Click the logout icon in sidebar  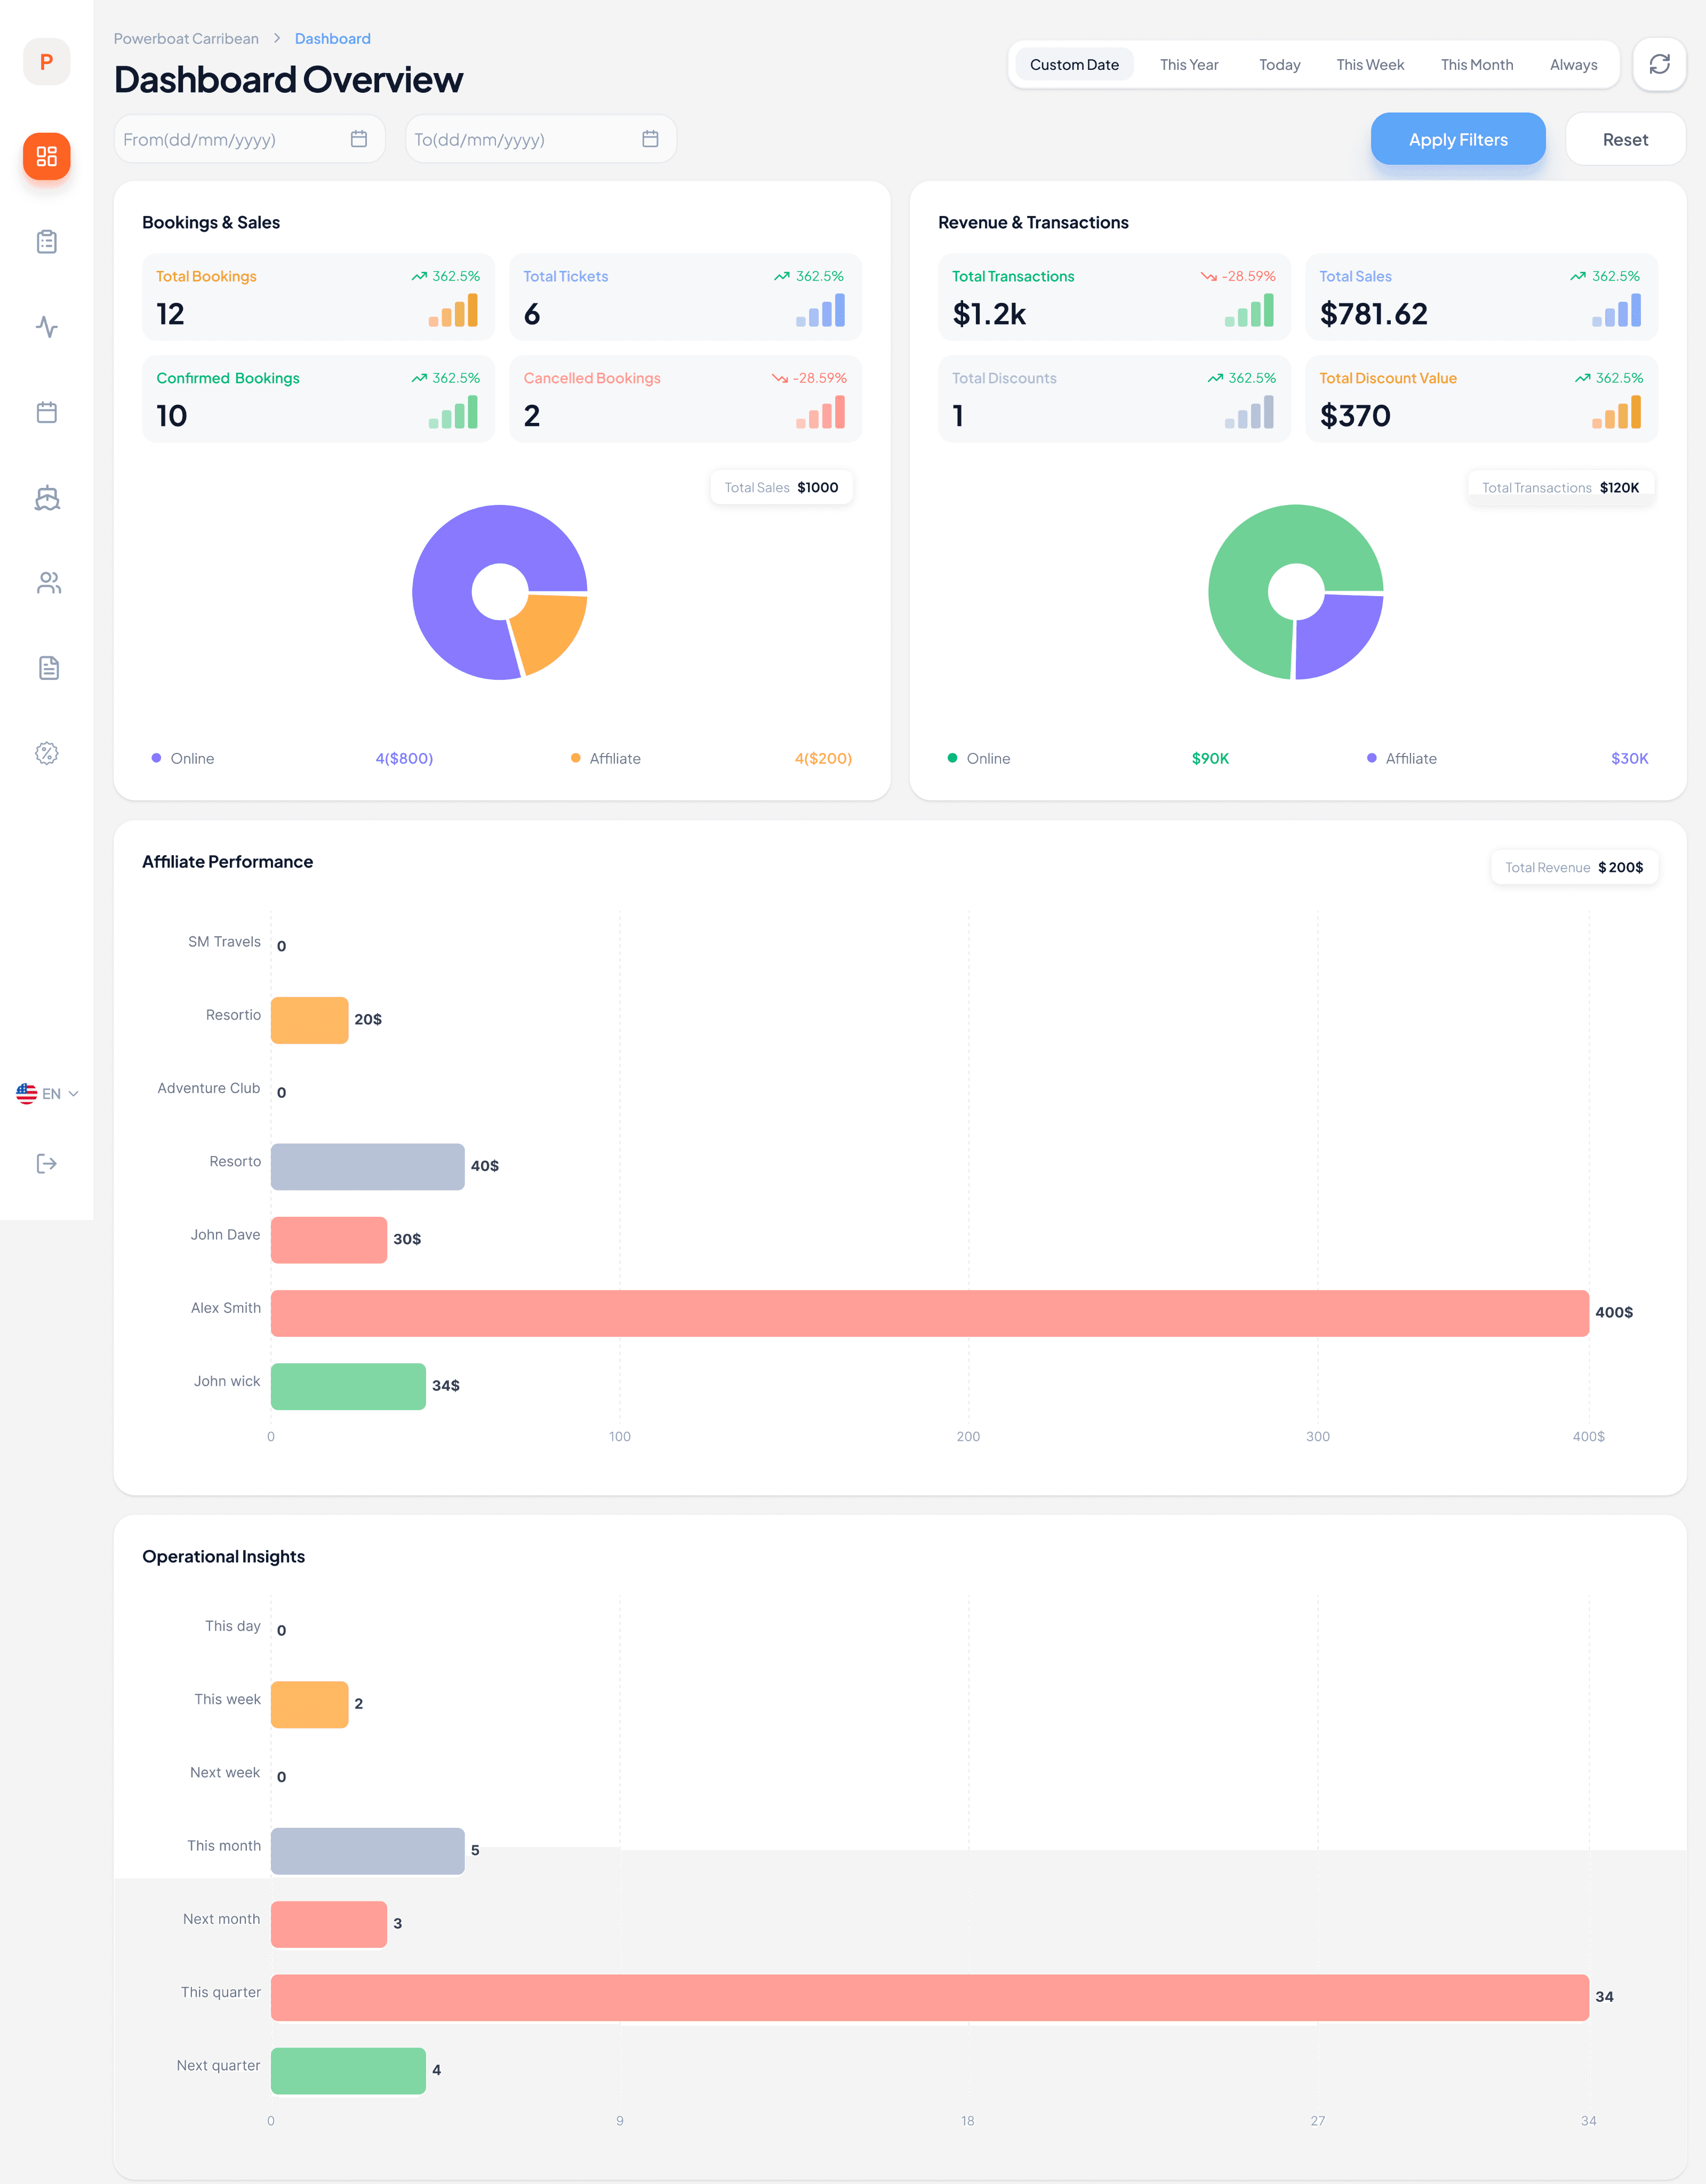pos(47,1163)
